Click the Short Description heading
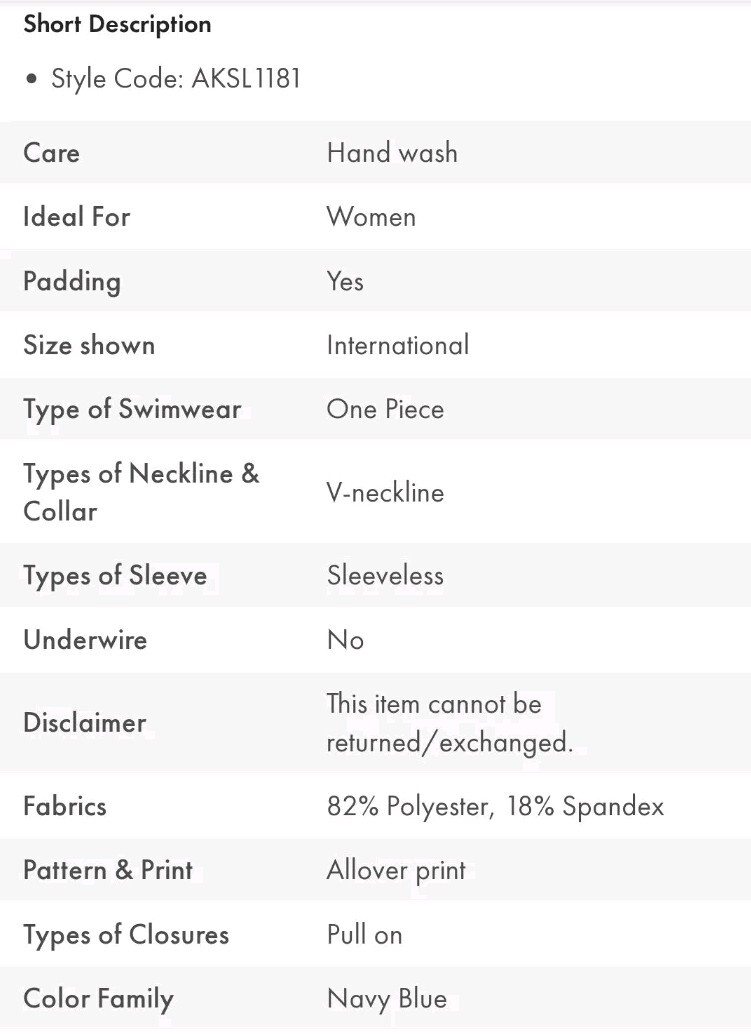 117,24
